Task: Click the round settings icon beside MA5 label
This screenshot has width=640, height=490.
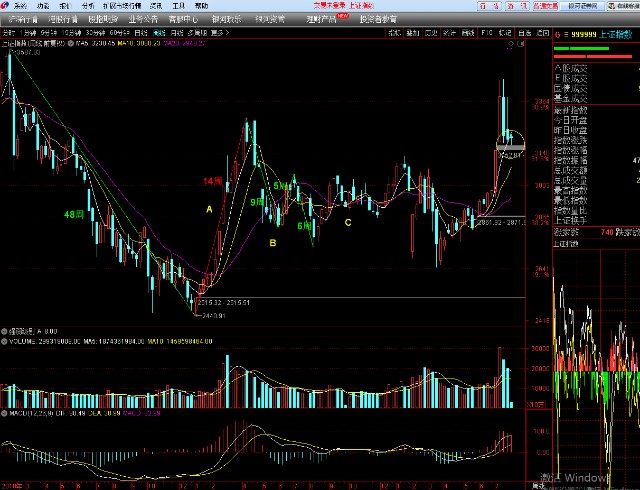Action: [71, 43]
